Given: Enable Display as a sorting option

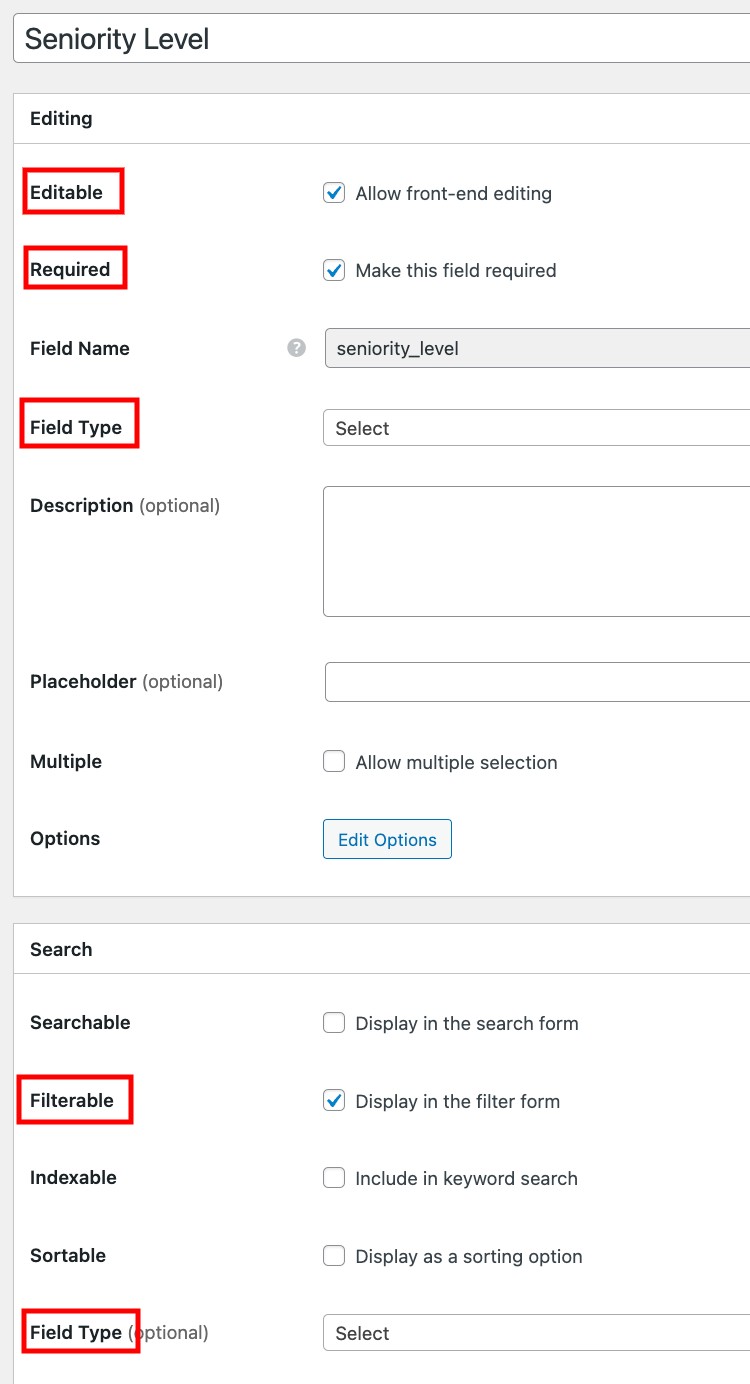Looking at the screenshot, I should click(333, 1256).
